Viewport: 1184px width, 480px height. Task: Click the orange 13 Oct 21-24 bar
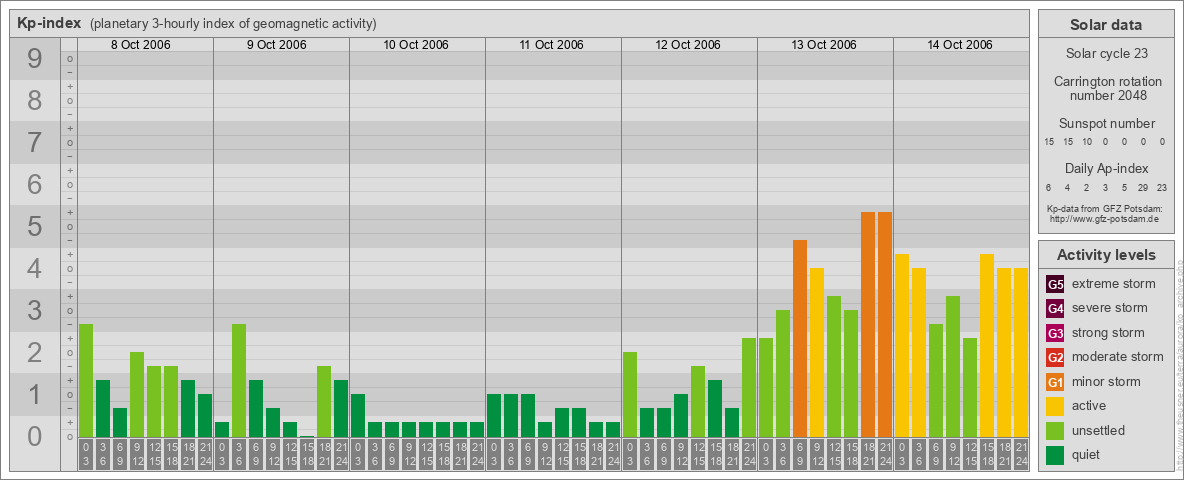pyautogui.click(x=885, y=325)
